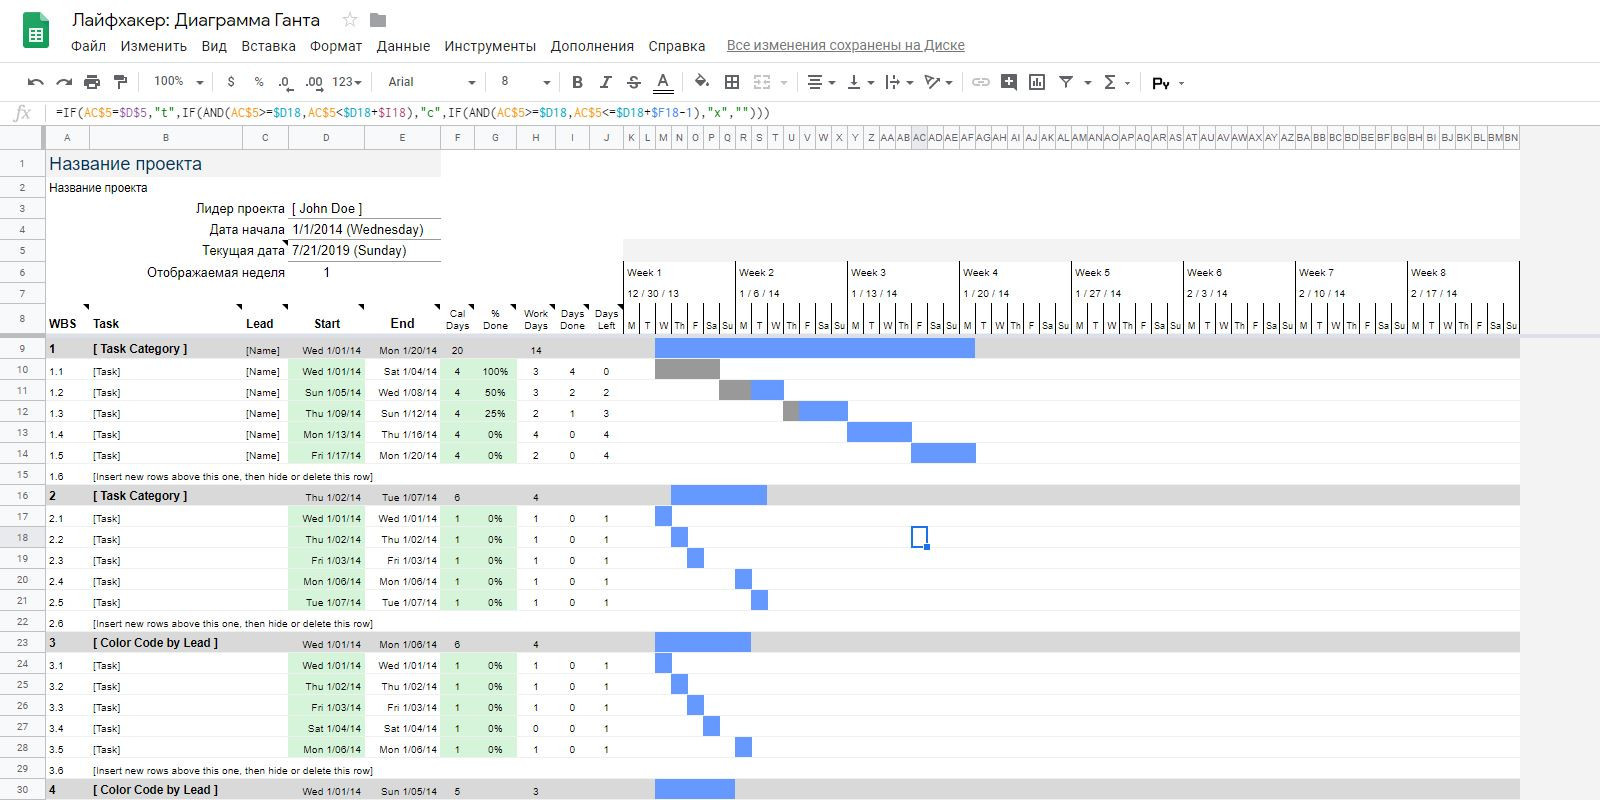Image resolution: width=1600 pixels, height=800 pixels.
Task: Open the Инструменты menu
Action: tap(490, 46)
